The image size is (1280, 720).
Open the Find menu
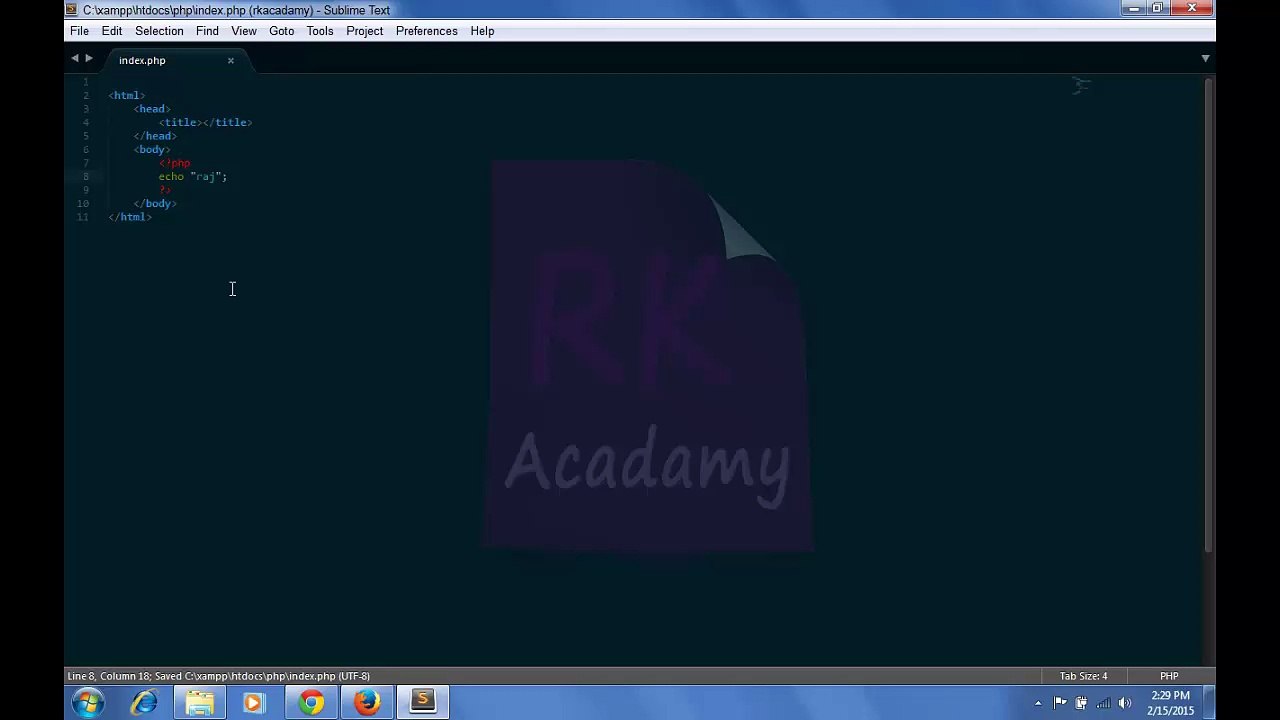tap(207, 31)
